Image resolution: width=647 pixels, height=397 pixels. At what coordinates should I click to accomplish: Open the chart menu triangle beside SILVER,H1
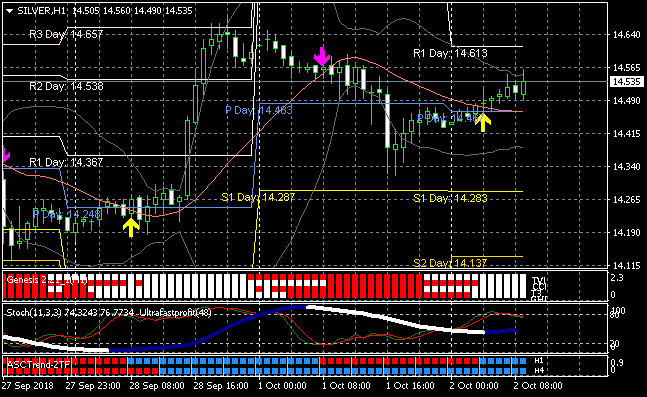point(10,11)
